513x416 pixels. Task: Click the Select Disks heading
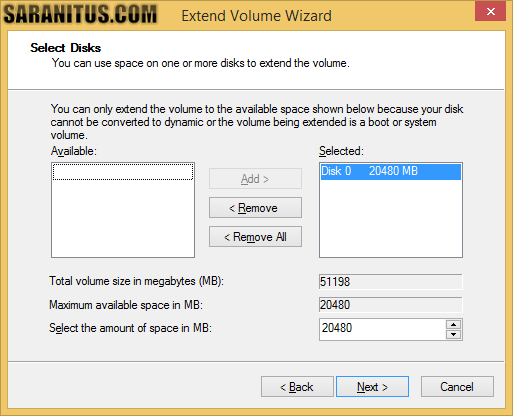pyautogui.click(x=66, y=48)
